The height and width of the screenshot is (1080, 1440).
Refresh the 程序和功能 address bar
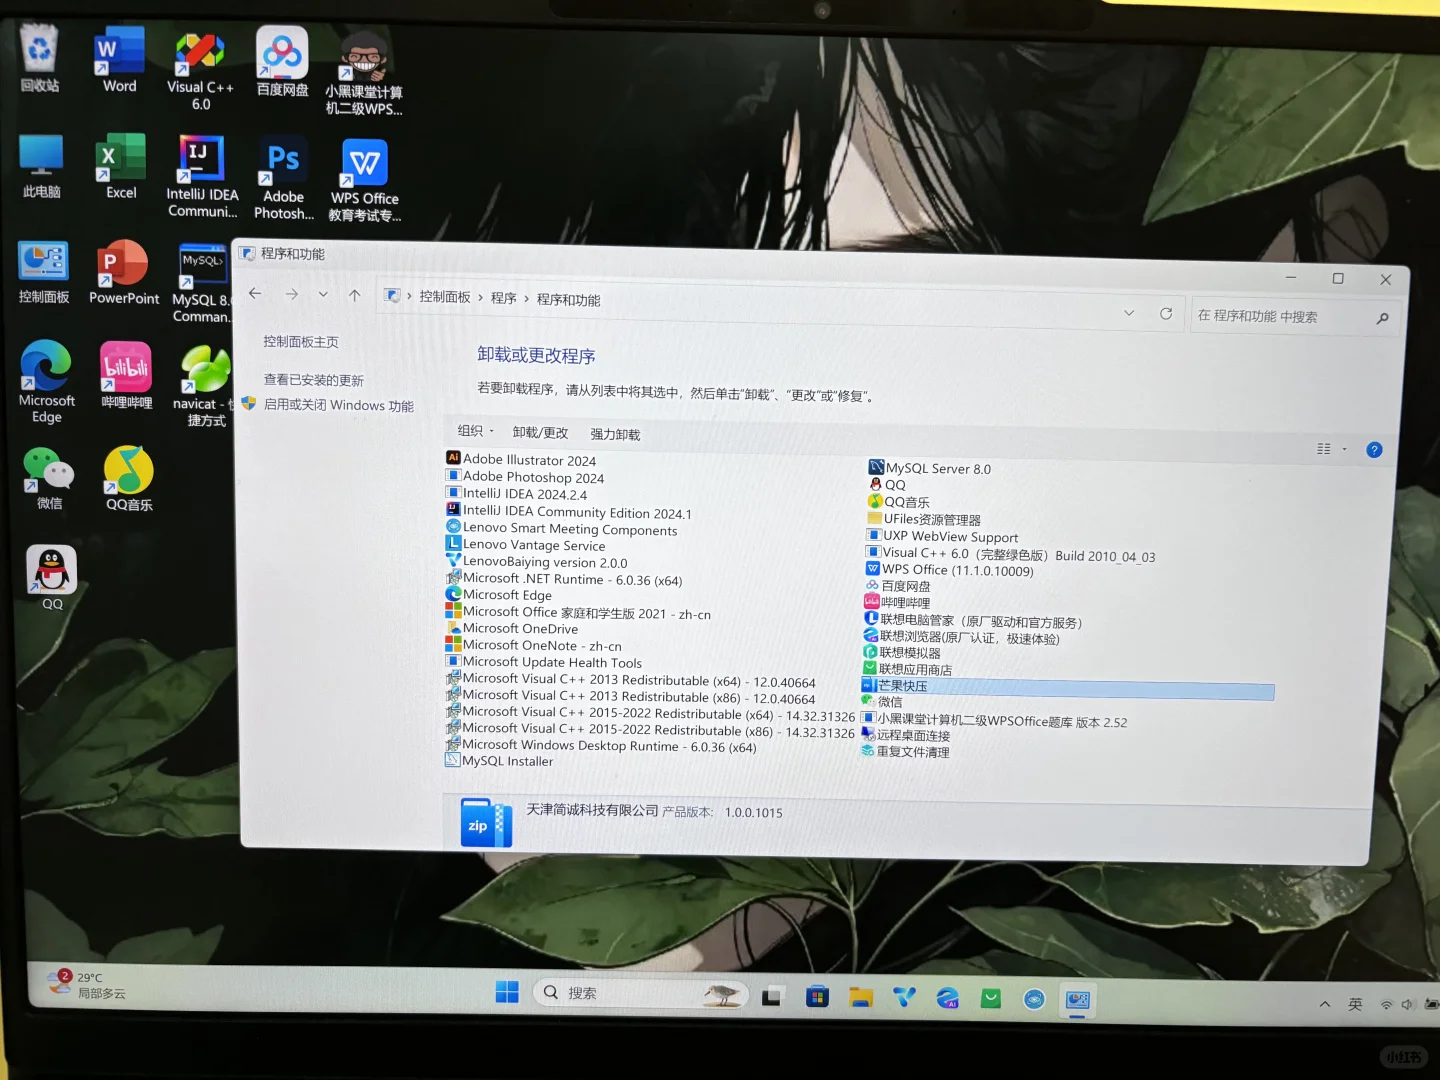pyautogui.click(x=1166, y=313)
